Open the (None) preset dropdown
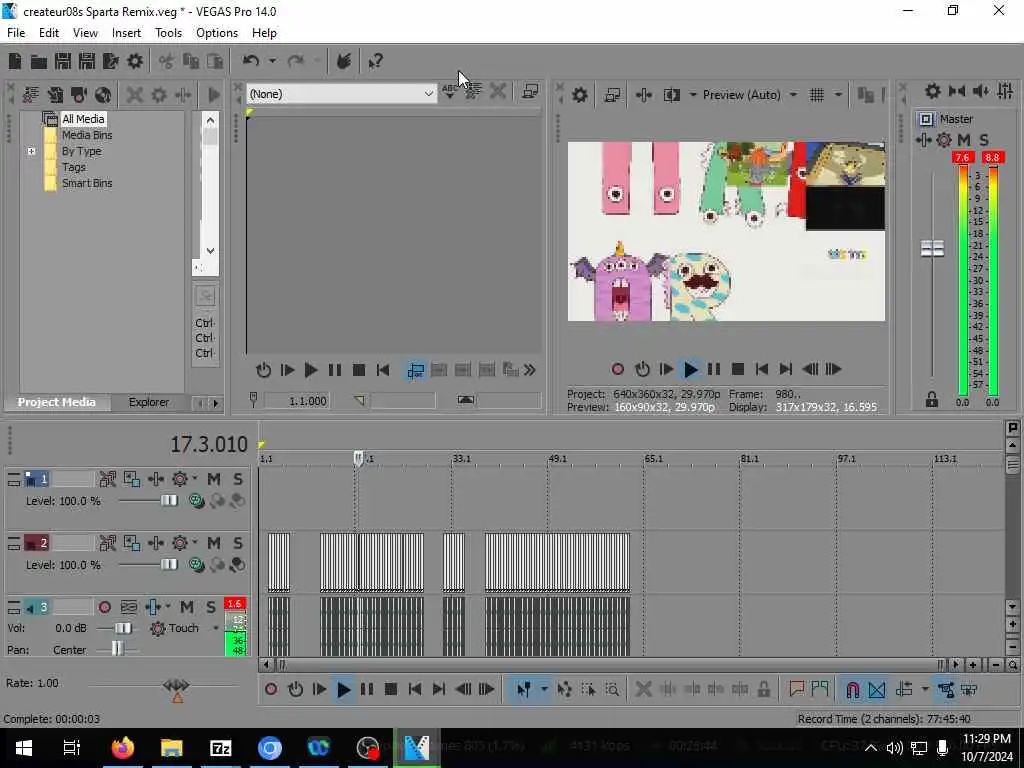 (x=428, y=94)
